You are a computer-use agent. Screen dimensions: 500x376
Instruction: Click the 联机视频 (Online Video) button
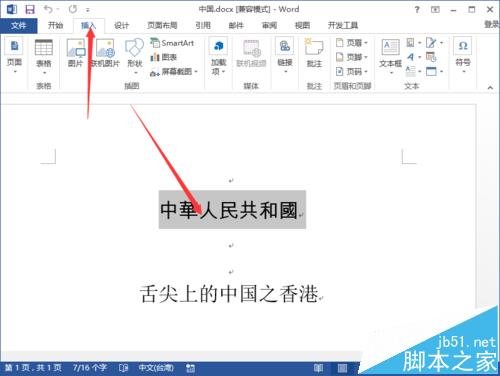pyautogui.click(x=251, y=54)
